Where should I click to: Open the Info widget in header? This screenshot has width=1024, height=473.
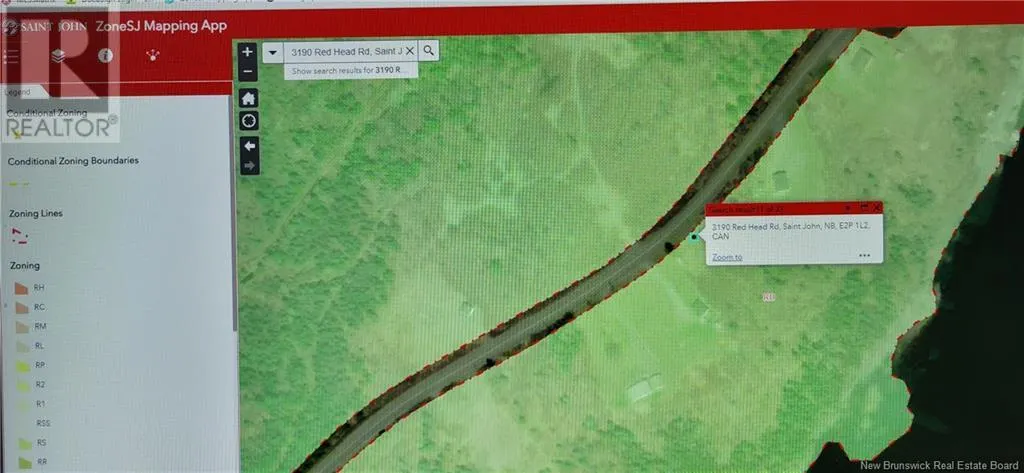(105, 56)
